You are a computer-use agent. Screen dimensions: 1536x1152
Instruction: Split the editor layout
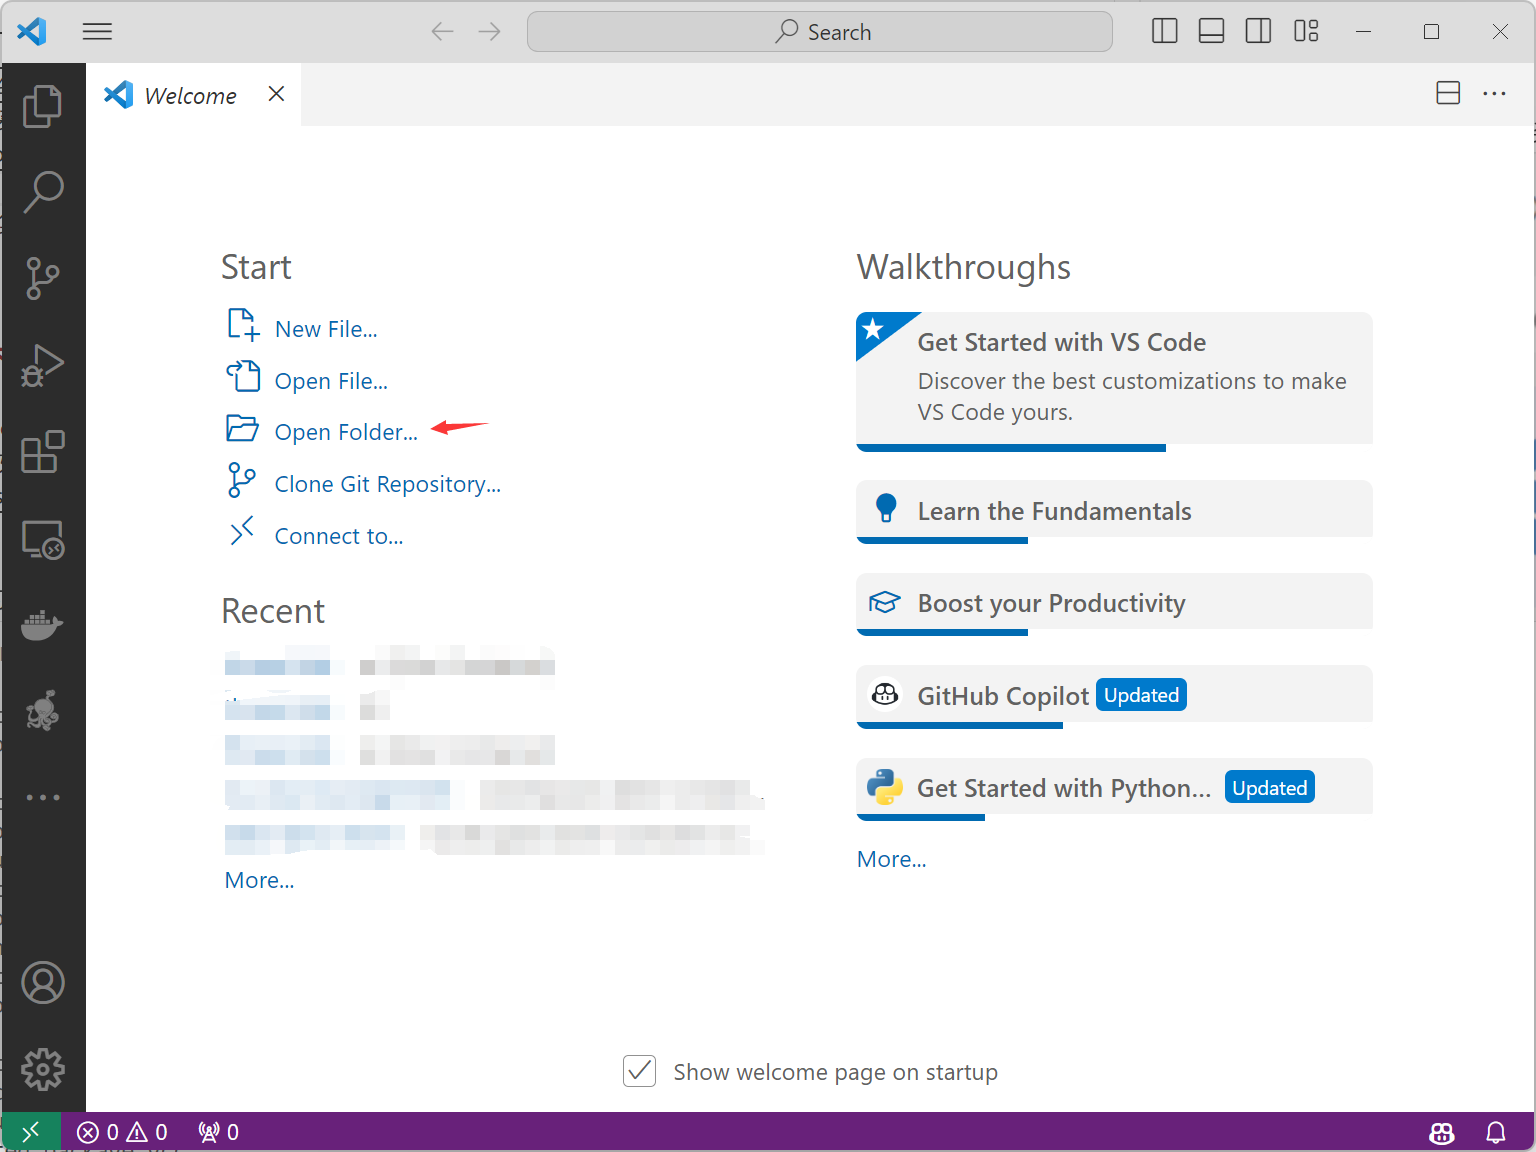coord(1447,93)
